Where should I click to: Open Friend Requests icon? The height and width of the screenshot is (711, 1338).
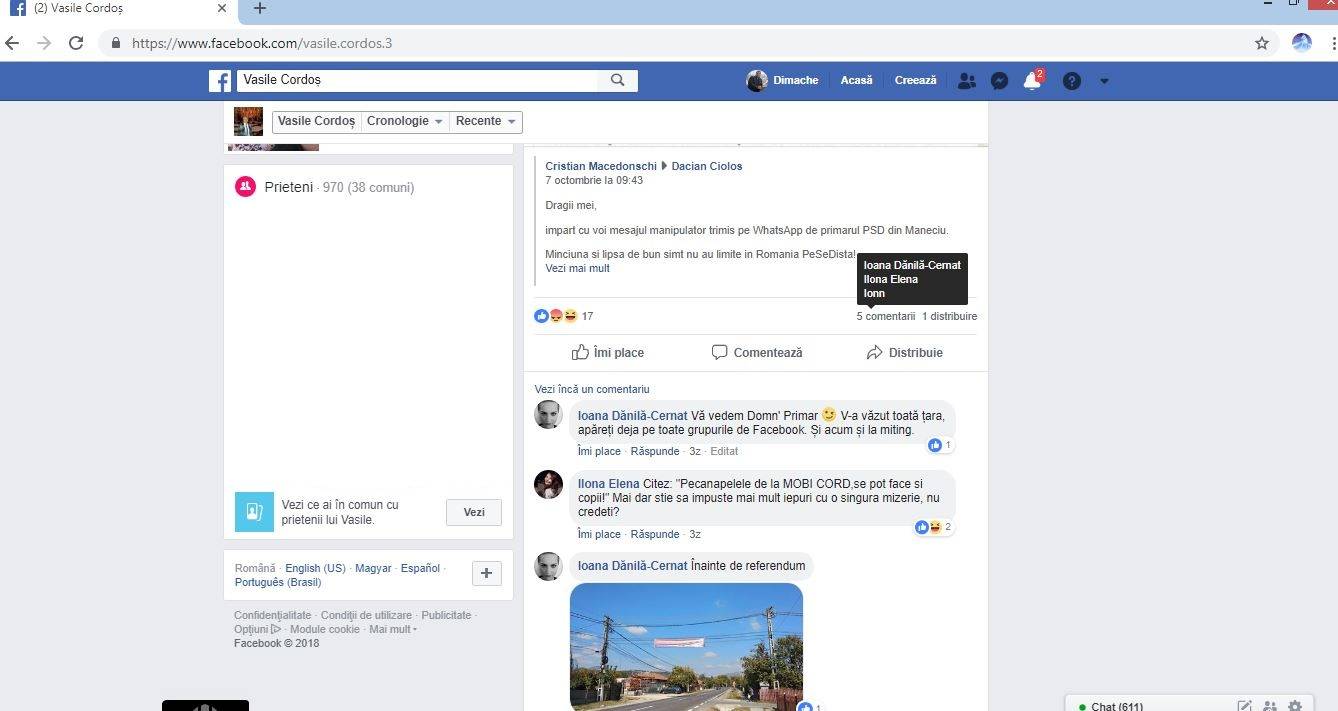coord(966,81)
